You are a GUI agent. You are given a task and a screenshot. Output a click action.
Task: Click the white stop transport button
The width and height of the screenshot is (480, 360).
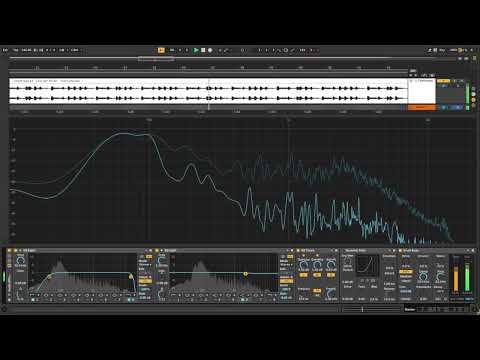click(203, 50)
